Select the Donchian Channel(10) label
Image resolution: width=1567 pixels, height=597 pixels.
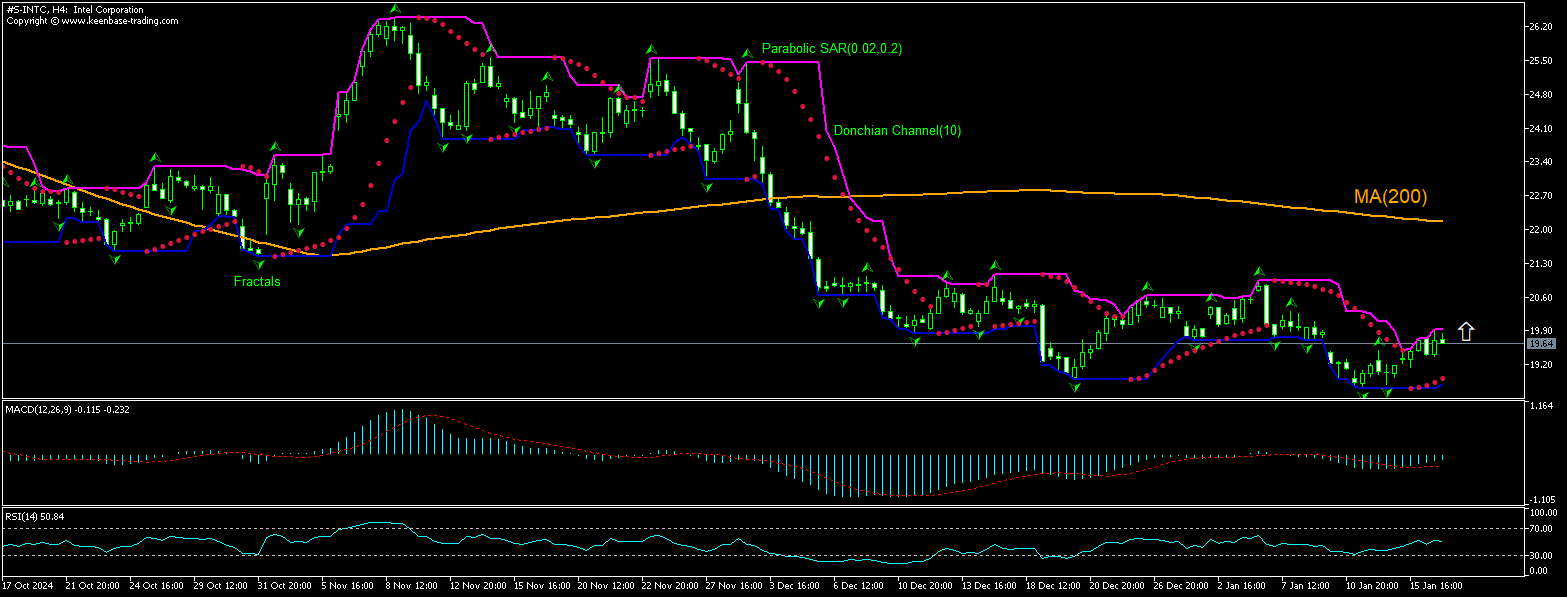pos(897,130)
